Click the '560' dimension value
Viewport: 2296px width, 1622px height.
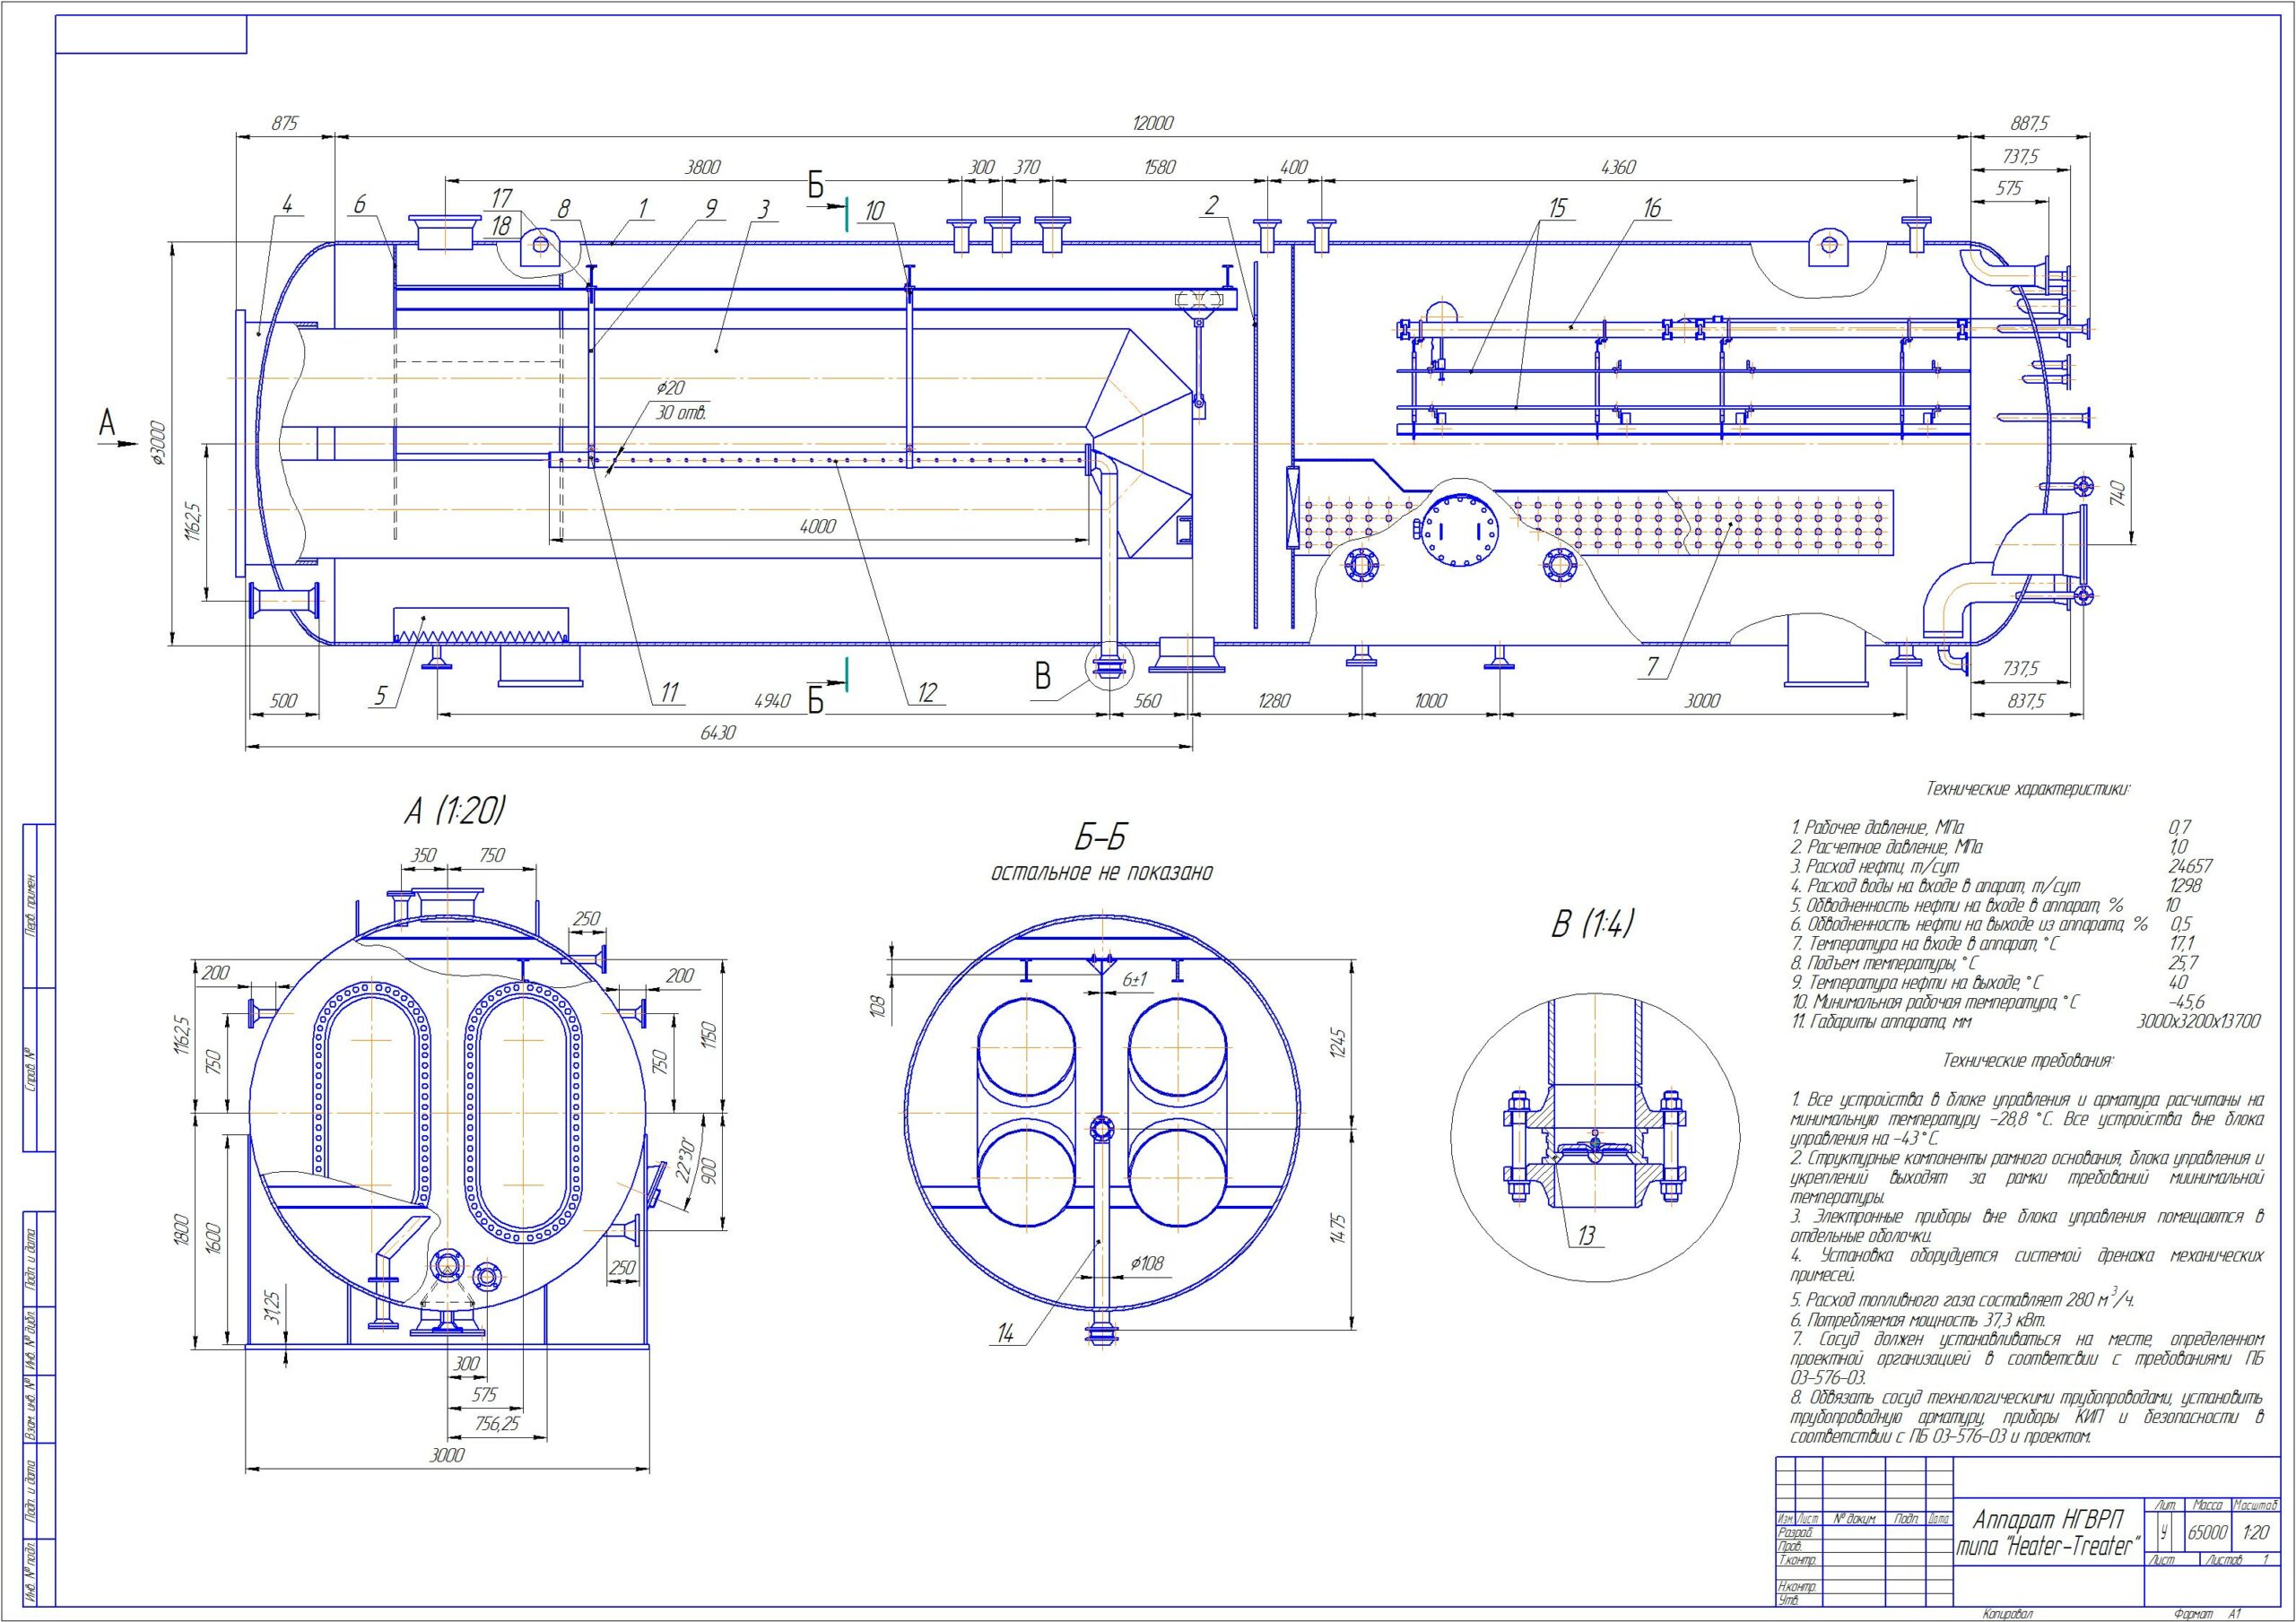[1147, 701]
